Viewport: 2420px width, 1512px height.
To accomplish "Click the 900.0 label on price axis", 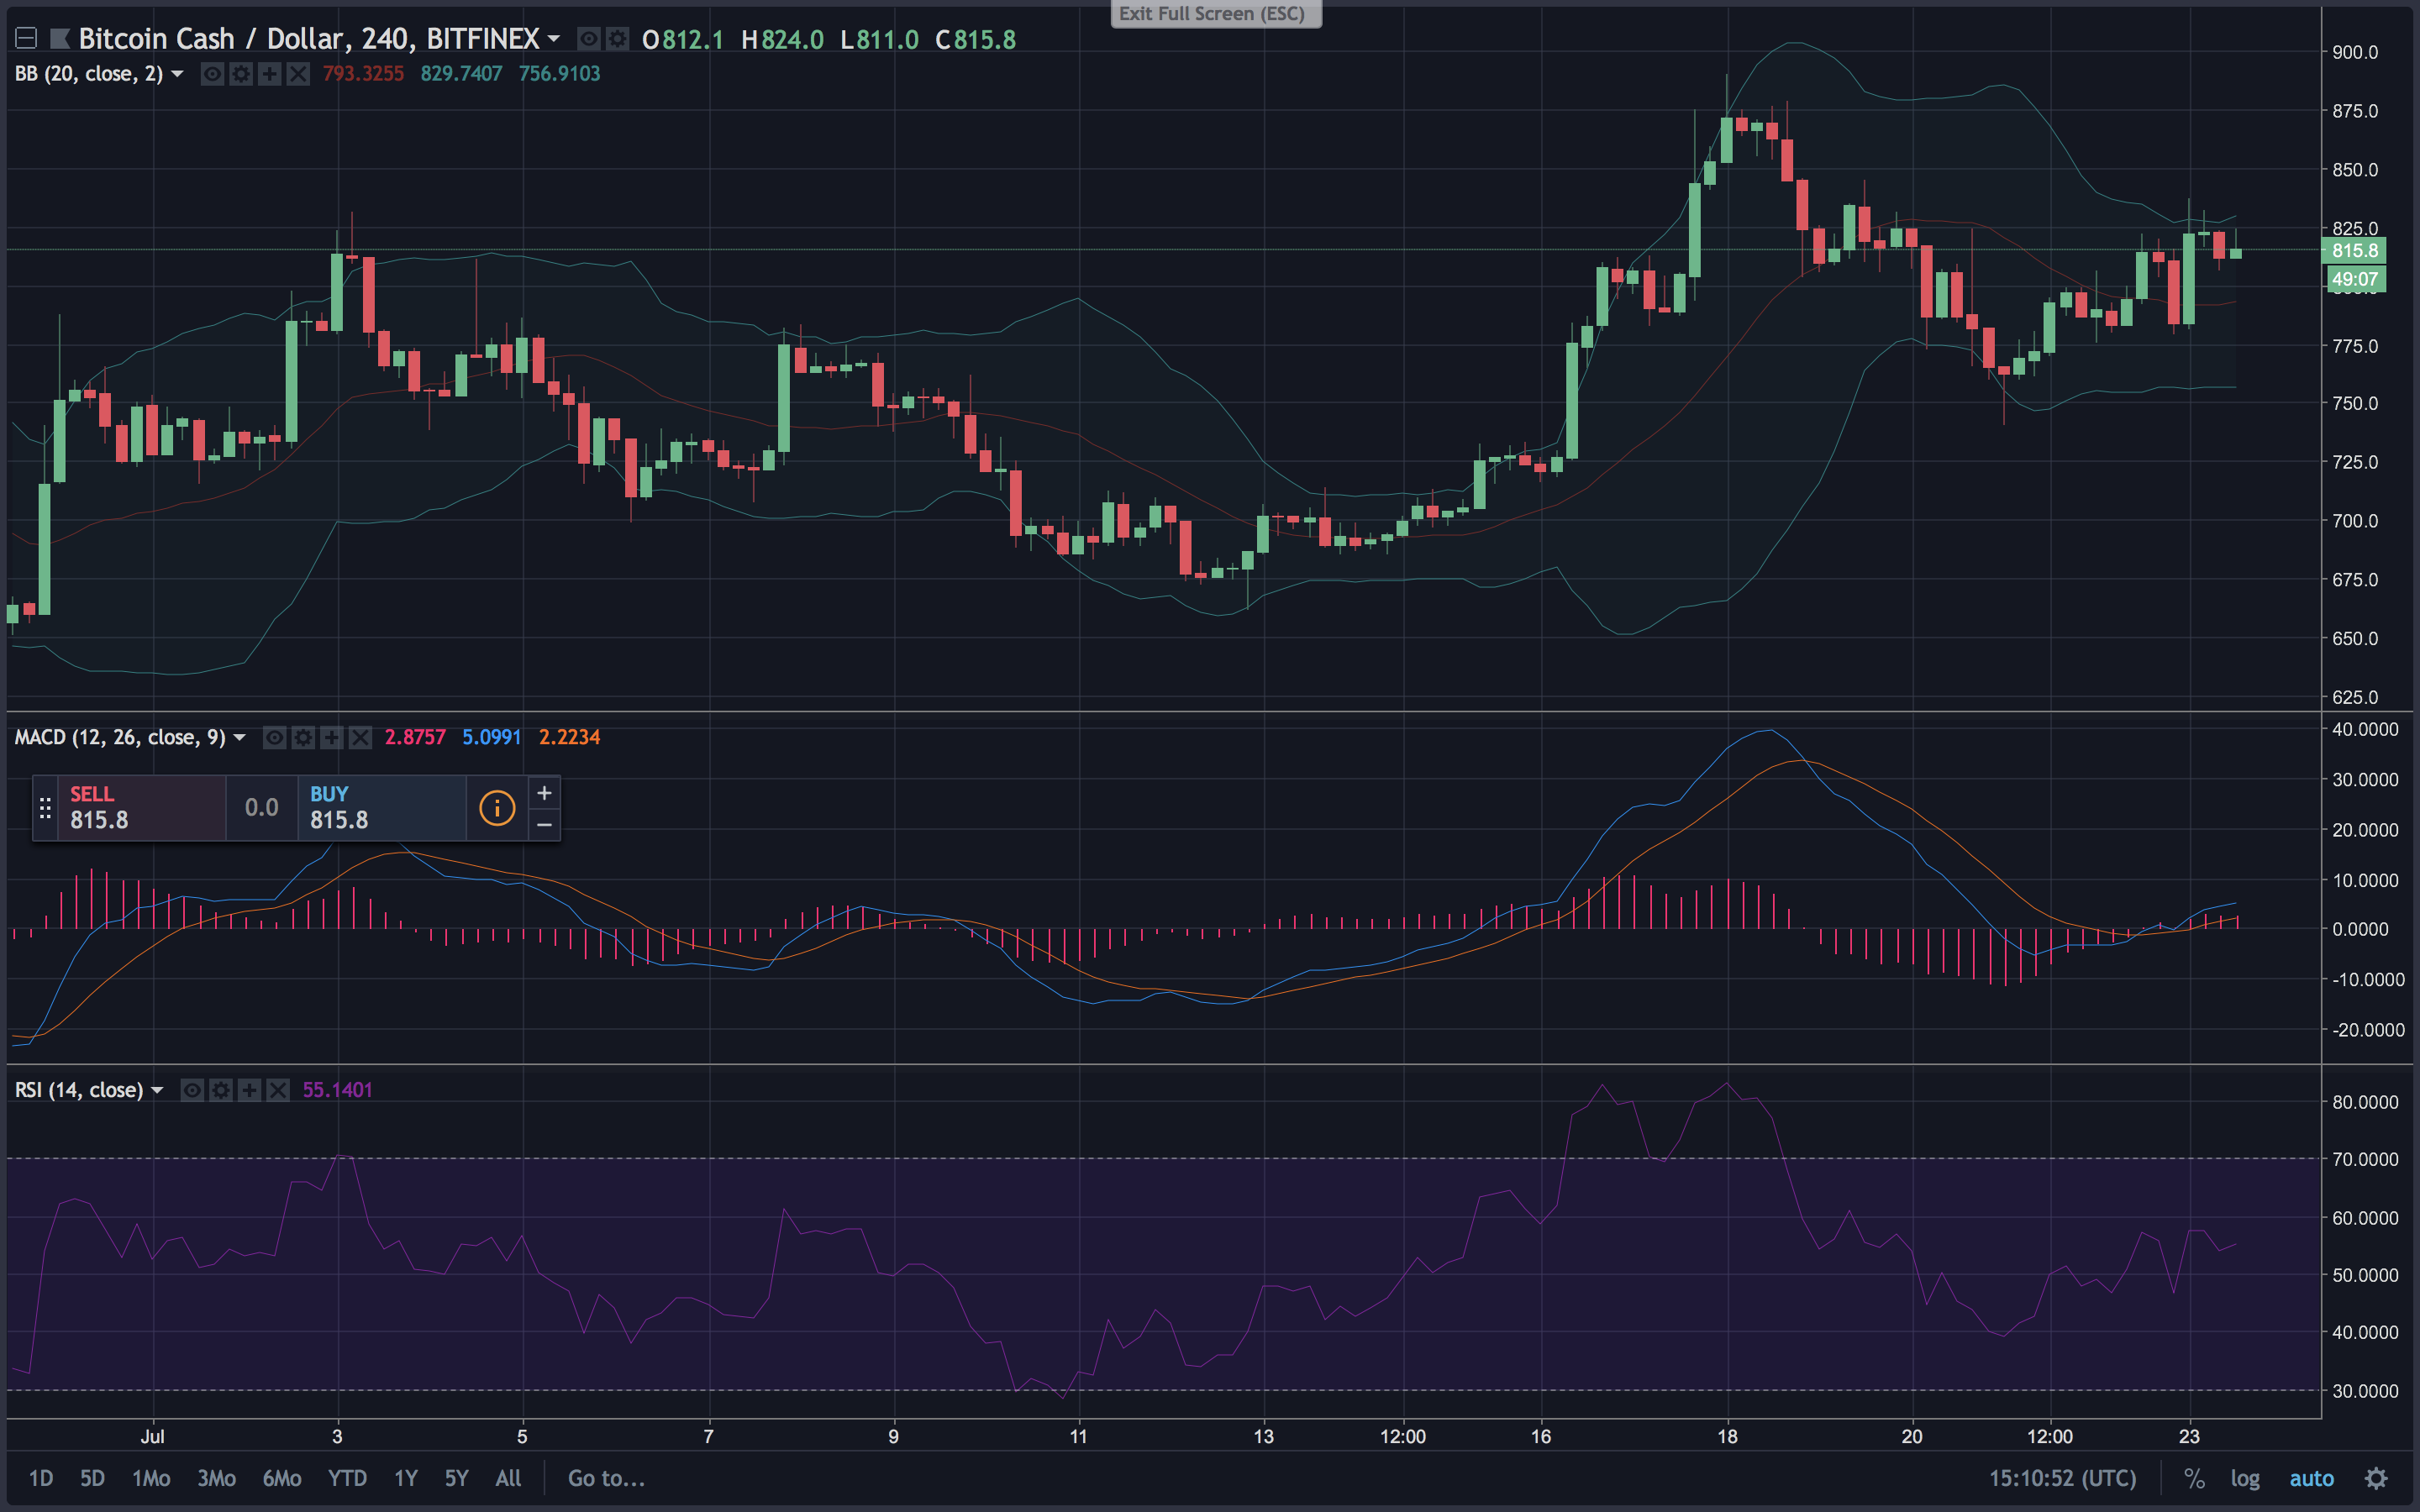I will (2355, 52).
